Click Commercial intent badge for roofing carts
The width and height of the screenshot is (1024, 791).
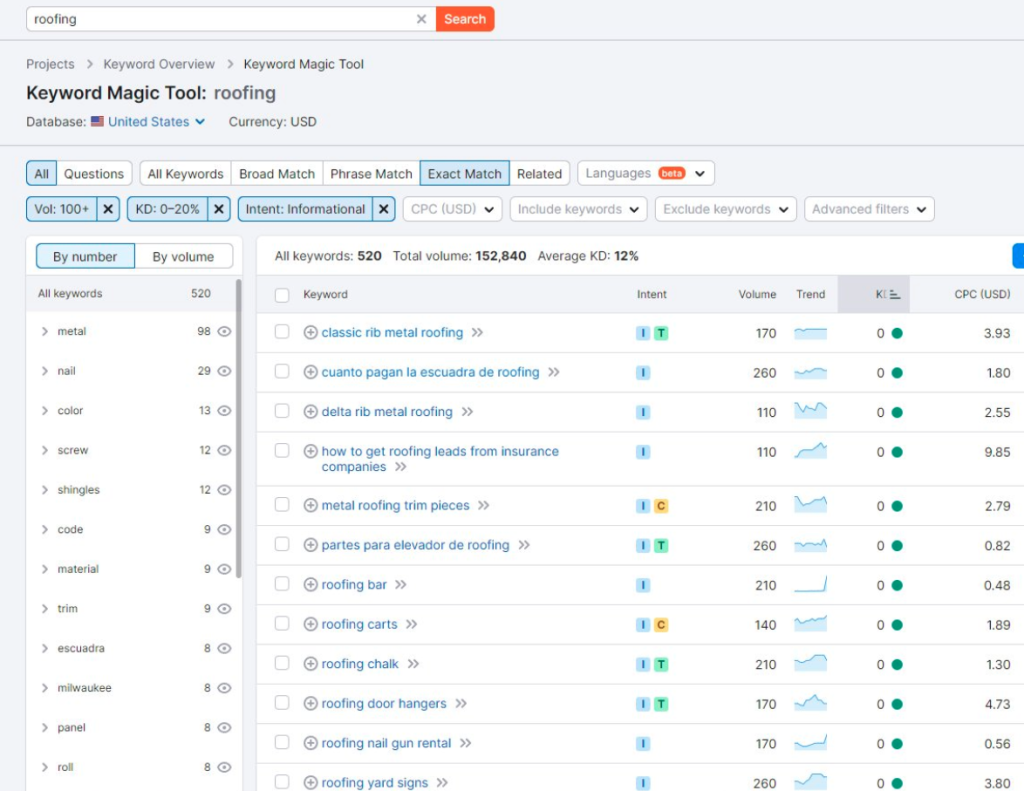(661, 625)
